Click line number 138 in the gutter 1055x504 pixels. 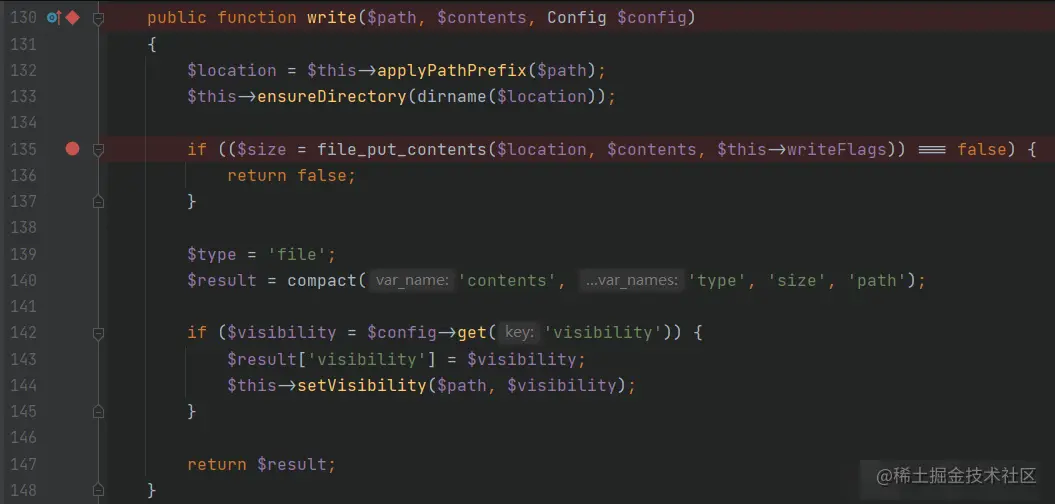[24, 227]
